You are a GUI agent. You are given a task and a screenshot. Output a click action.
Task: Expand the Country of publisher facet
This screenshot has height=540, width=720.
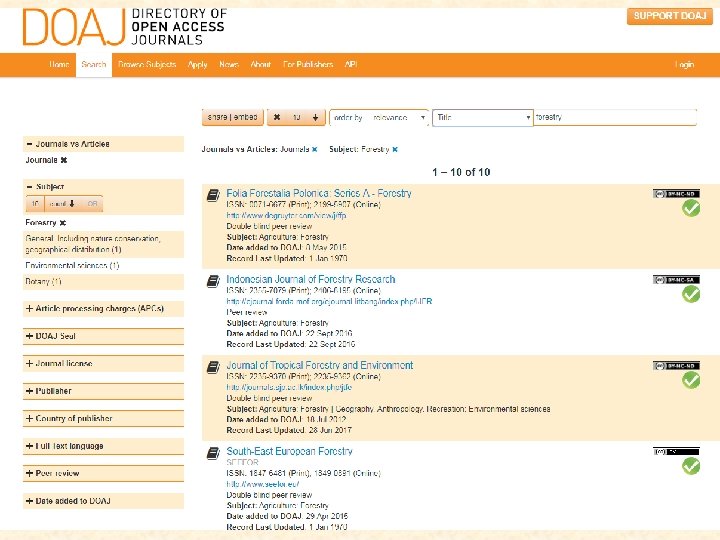click(103, 419)
